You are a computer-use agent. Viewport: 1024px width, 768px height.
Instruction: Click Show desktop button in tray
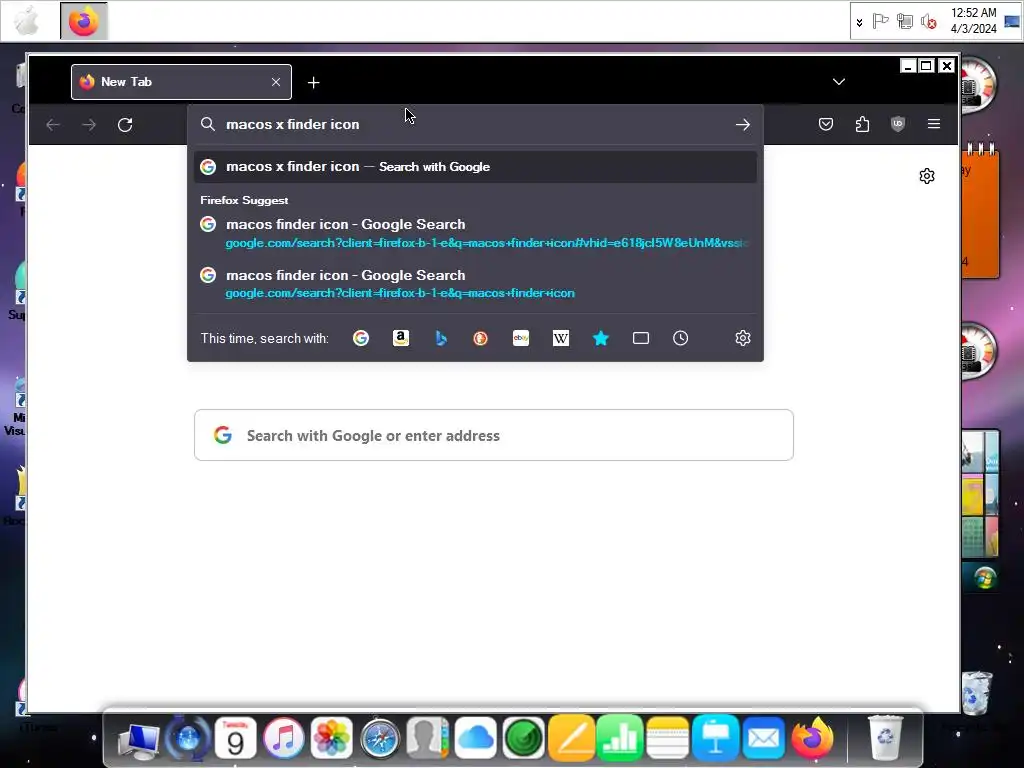pyautogui.click(x=1012, y=22)
